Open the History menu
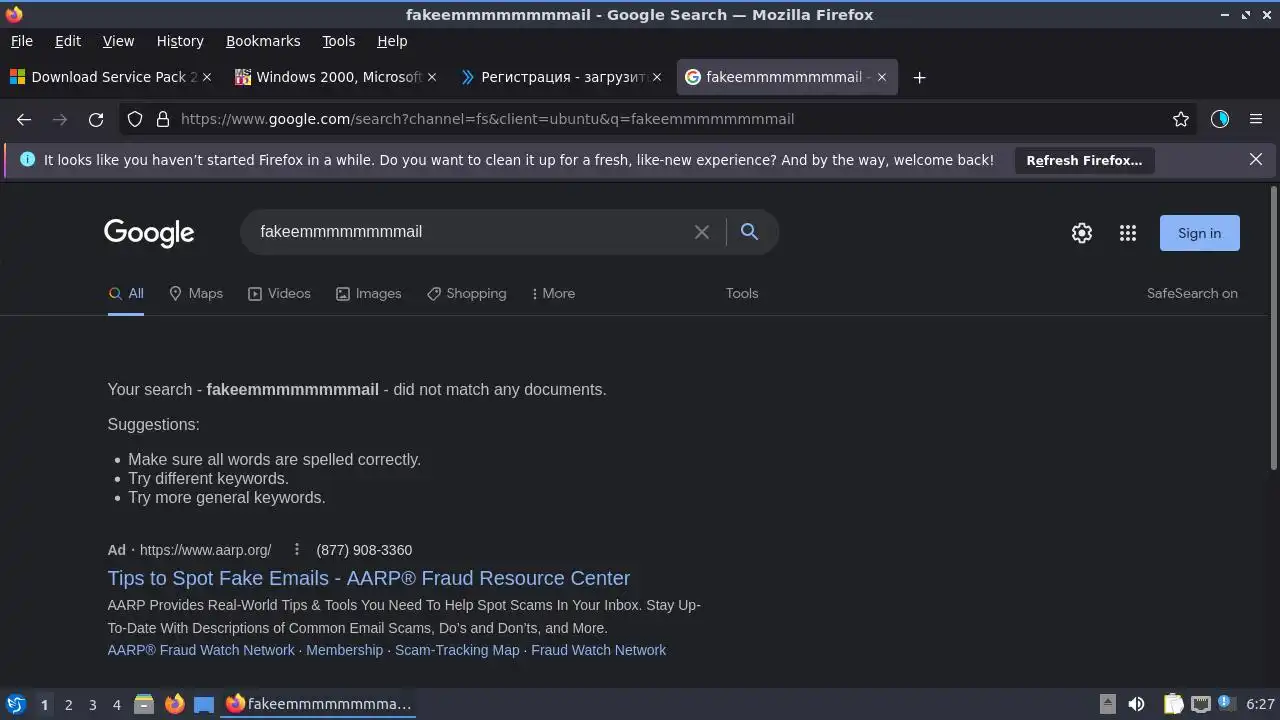This screenshot has width=1280, height=720. [180, 41]
